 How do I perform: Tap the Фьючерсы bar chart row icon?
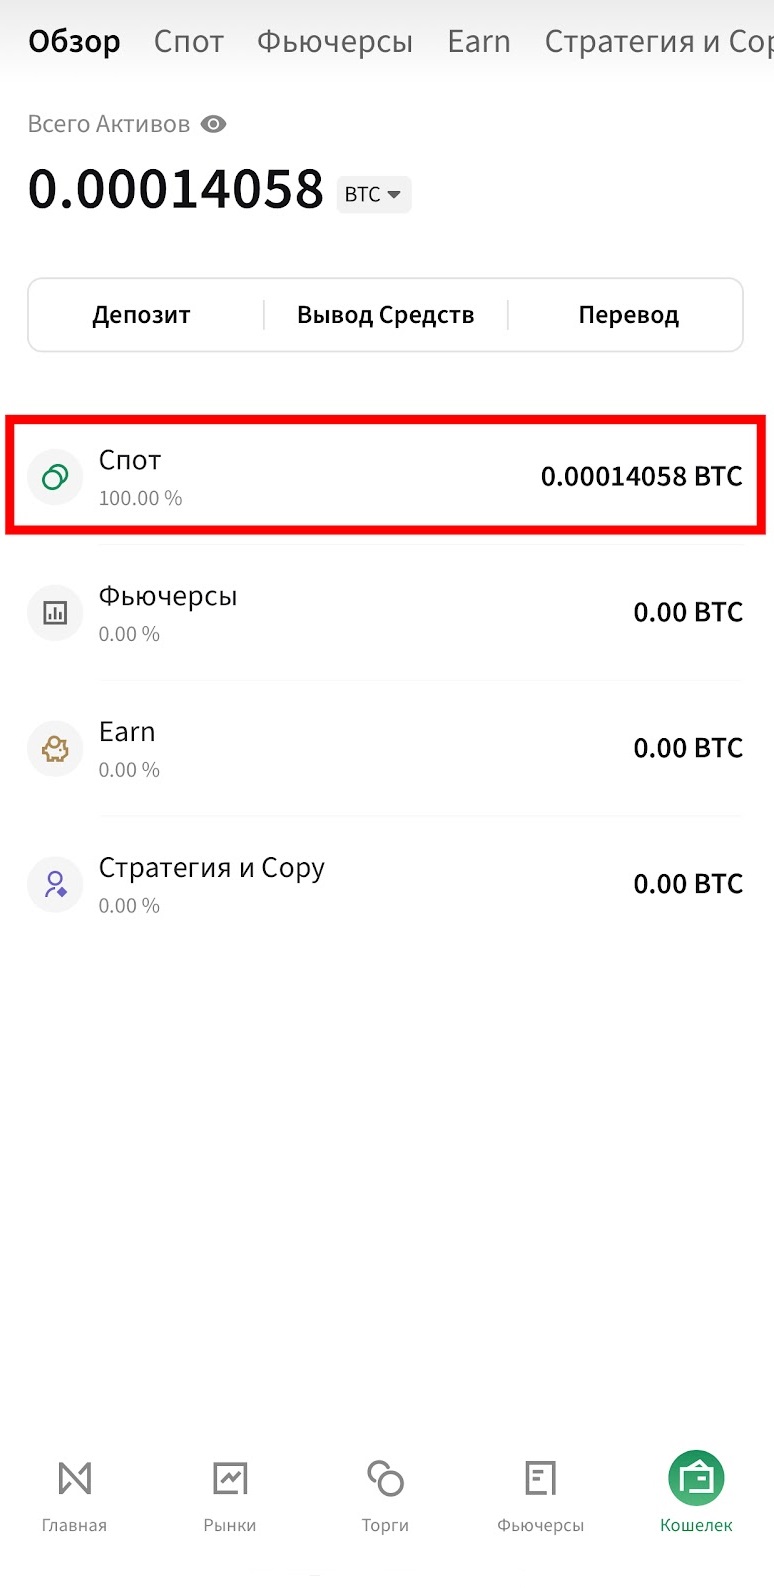(x=55, y=612)
